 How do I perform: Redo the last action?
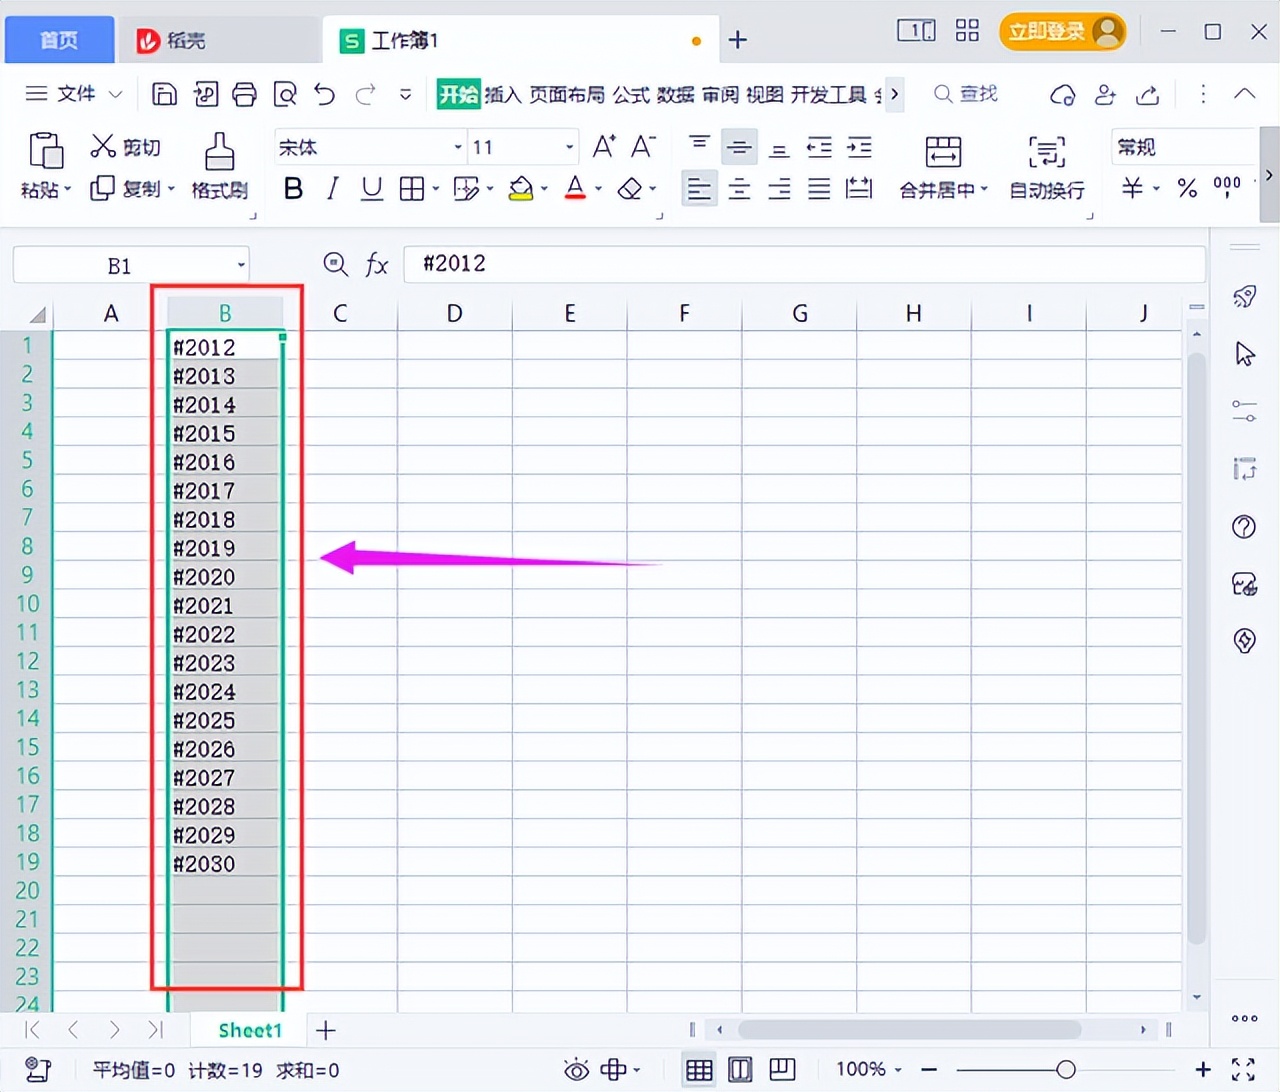tap(366, 94)
